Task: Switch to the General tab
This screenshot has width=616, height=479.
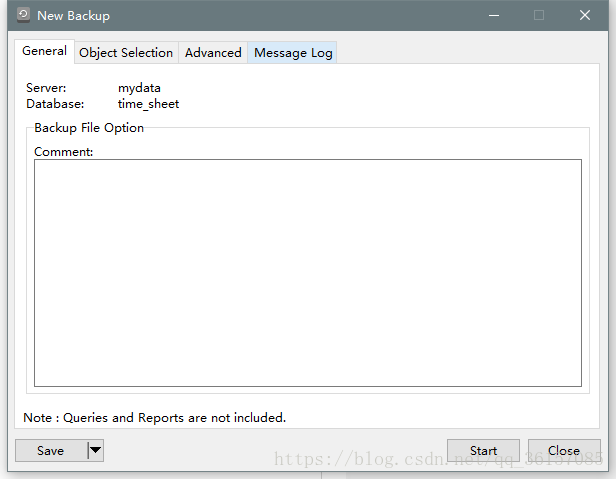Action: [44, 51]
